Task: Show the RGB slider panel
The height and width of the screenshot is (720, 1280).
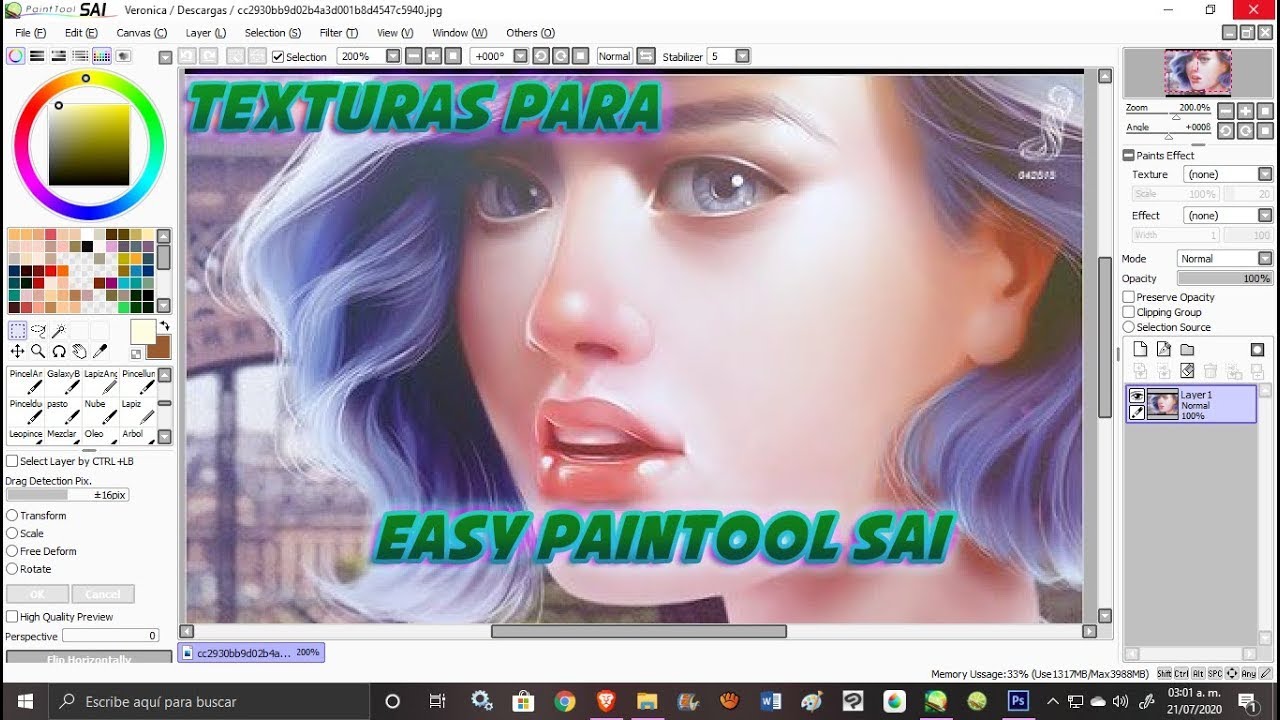Action: pos(37,56)
